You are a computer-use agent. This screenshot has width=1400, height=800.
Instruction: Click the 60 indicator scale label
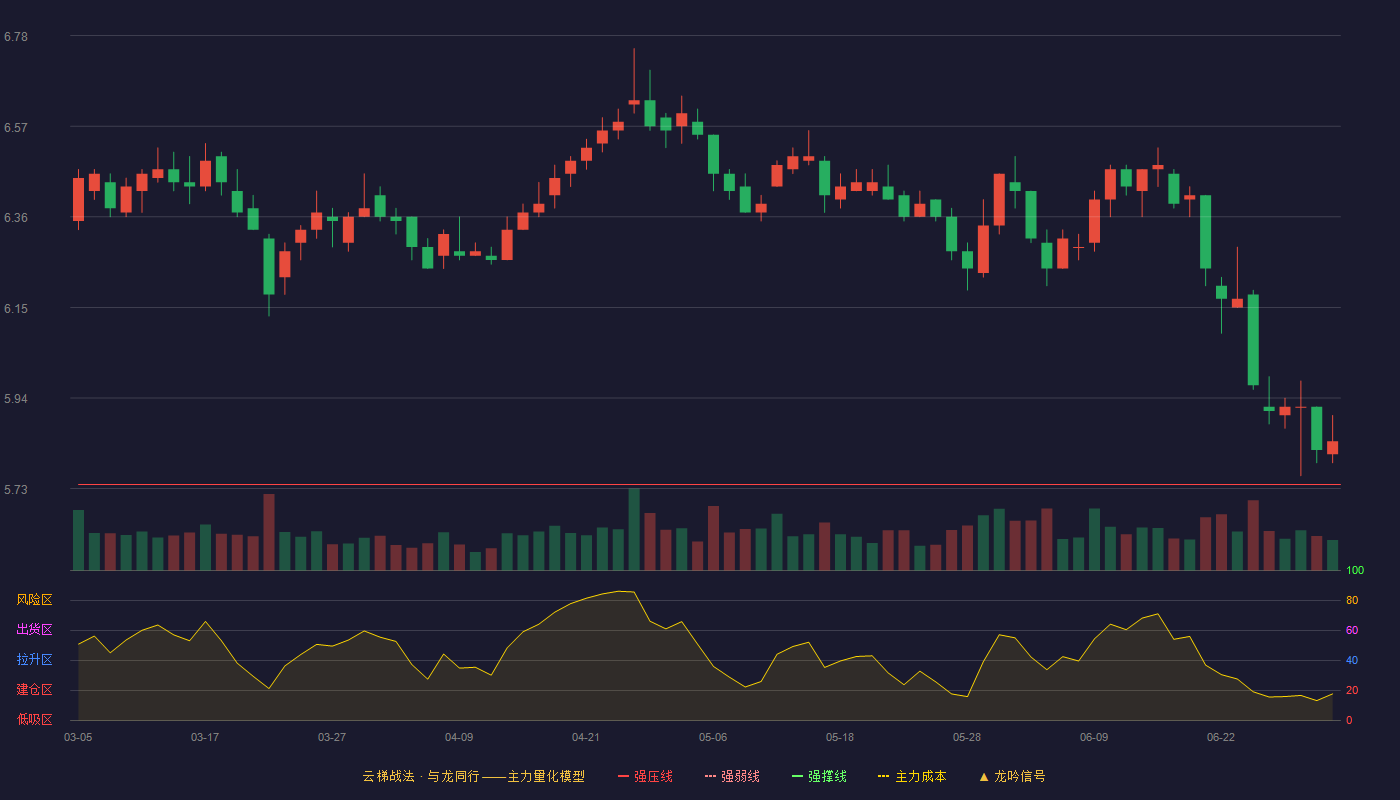point(1352,631)
